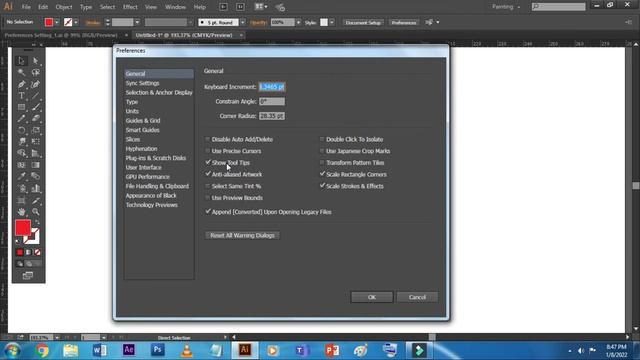
Task: Open Photoshop from the taskbar
Action: (158, 350)
